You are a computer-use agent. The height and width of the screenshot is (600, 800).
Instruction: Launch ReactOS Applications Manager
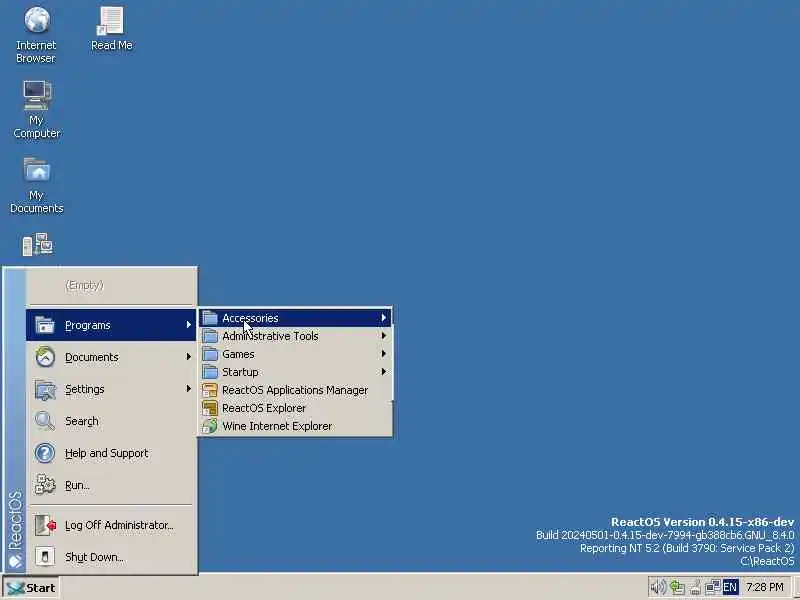(x=295, y=390)
